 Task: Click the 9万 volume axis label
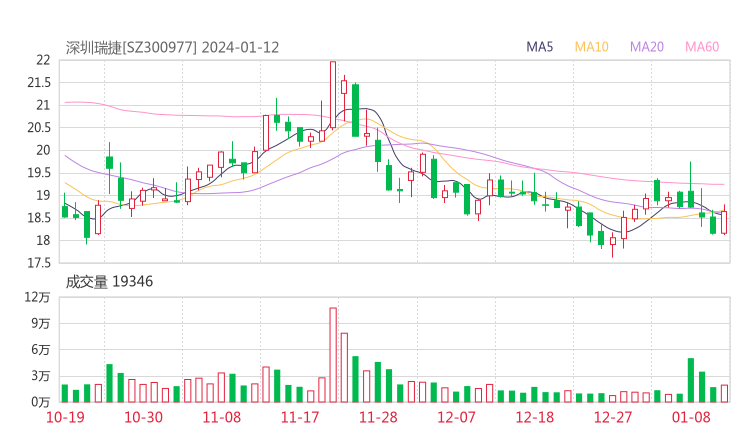tap(41, 323)
